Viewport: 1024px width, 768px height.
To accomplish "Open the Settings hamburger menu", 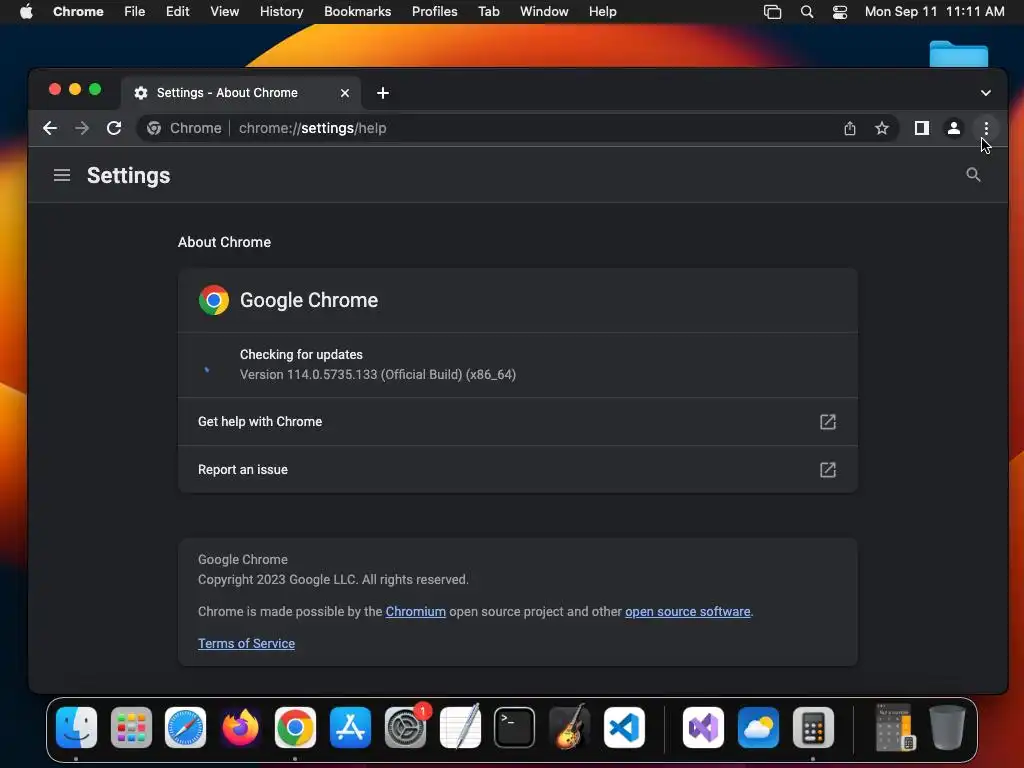I will tap(62, 175).
